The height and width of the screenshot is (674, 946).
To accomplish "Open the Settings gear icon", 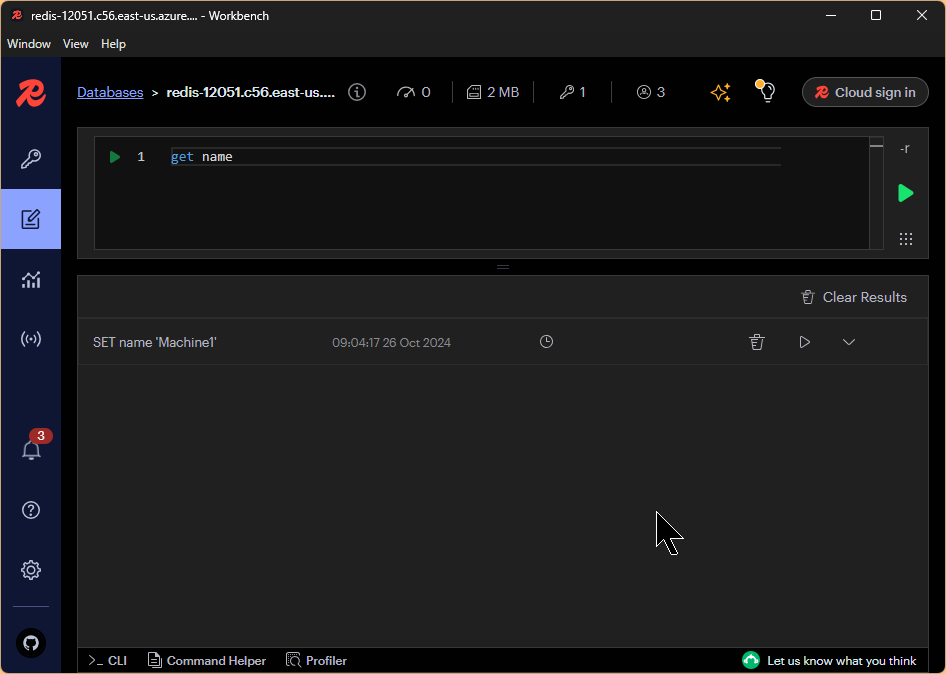I will pos(31,570).
